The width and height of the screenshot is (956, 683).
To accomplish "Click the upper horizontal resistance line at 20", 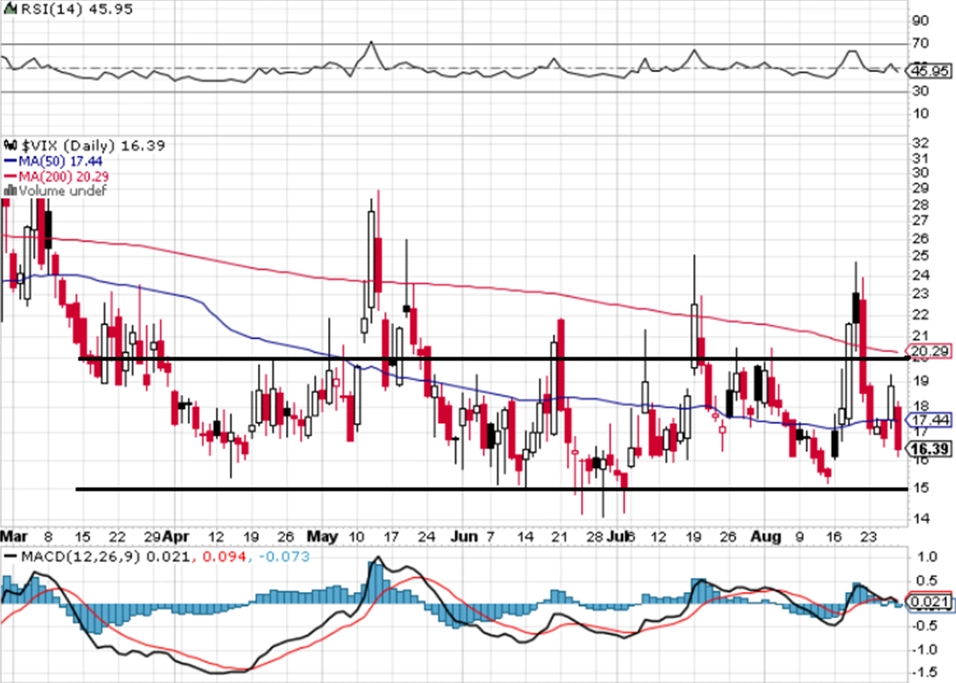I will tap(494, 359).
